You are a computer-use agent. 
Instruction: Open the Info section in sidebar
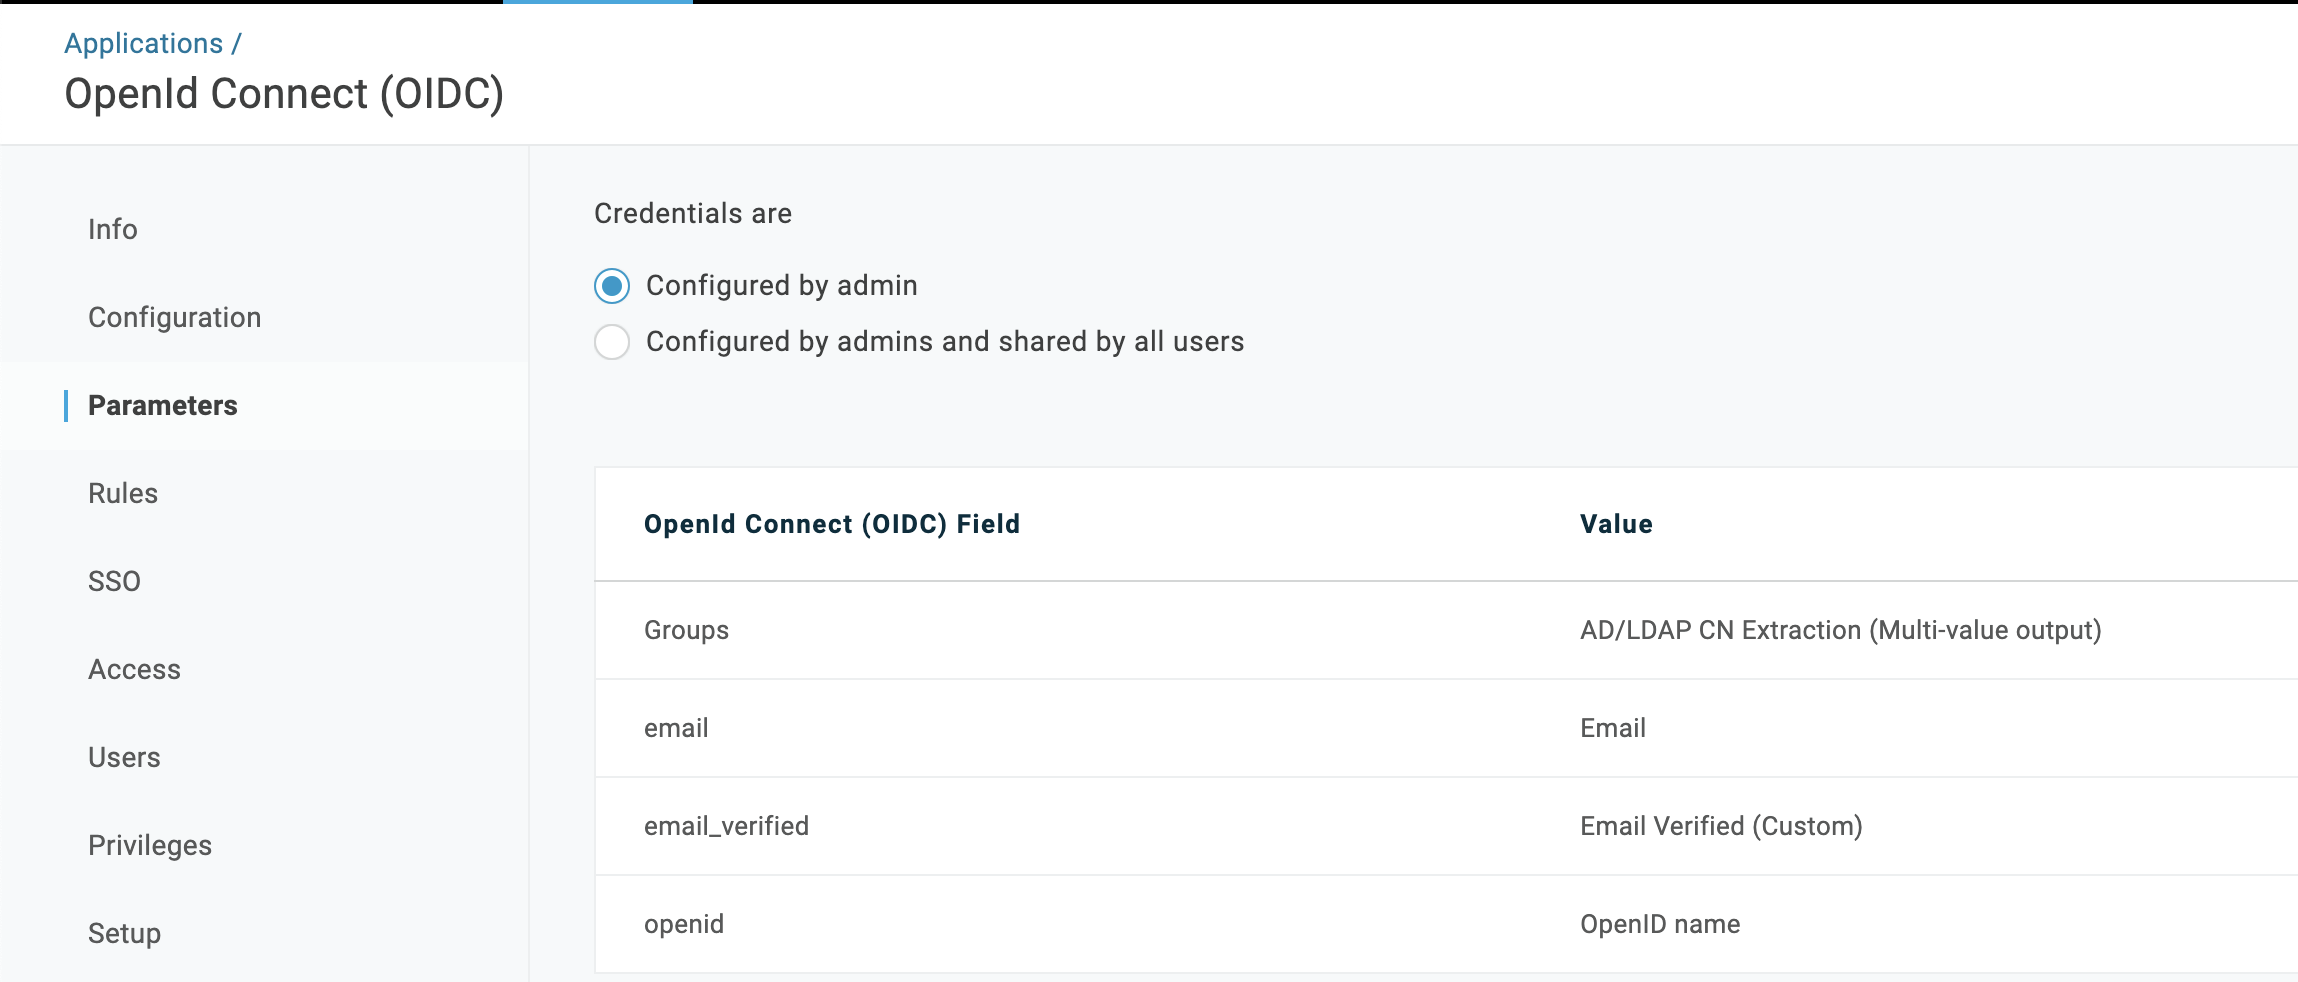tap(112, 229)
